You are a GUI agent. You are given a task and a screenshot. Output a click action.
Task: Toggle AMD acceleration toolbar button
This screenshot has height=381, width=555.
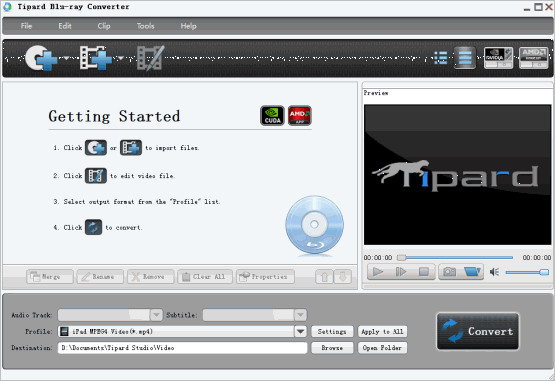tap(533, 58)
